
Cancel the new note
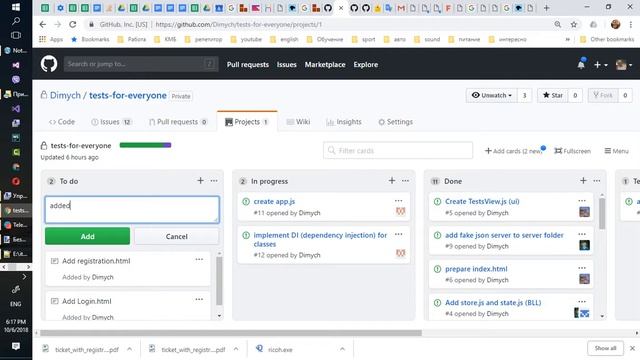tap(177, 236)
